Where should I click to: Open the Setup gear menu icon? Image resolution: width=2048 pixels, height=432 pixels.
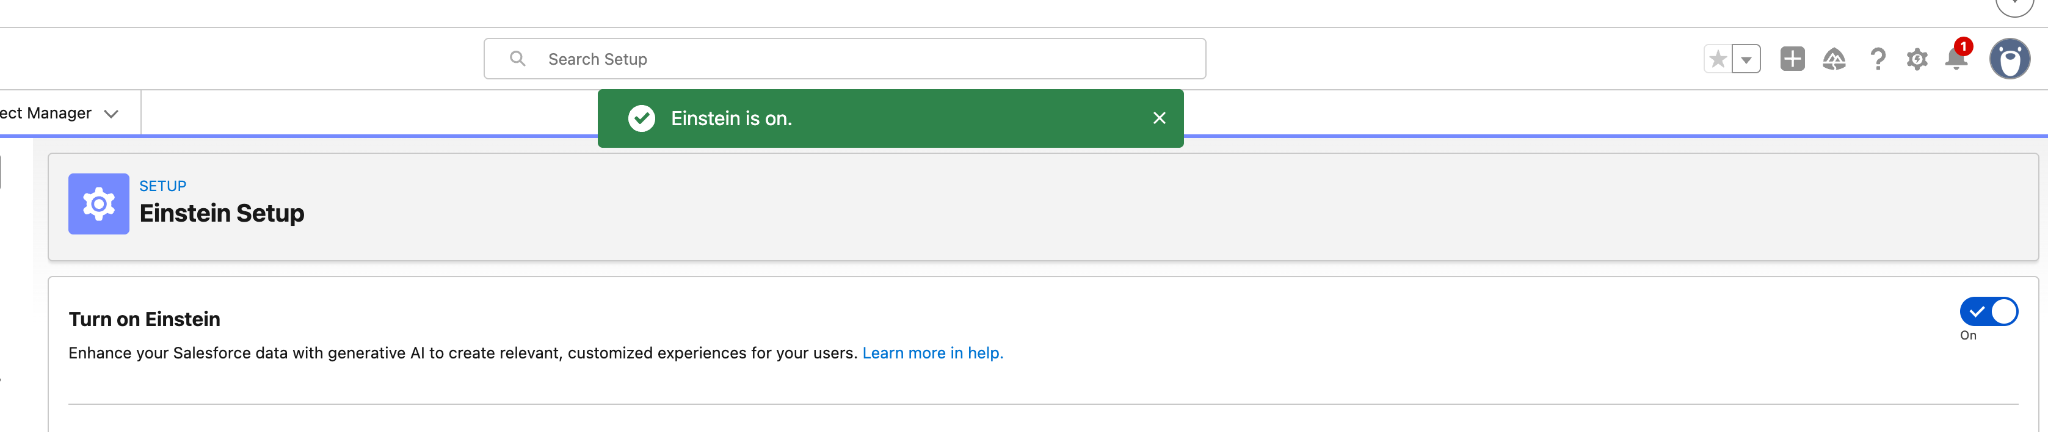[x=1917, y=59]
